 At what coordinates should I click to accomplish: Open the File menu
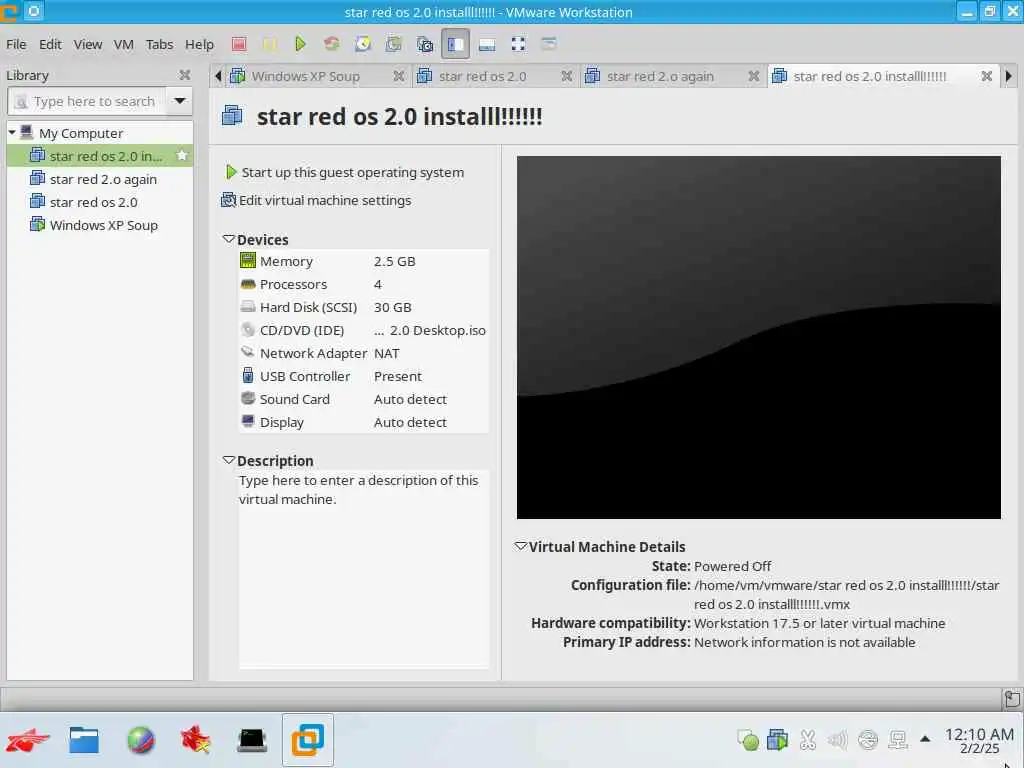click(x=16, y=44)
